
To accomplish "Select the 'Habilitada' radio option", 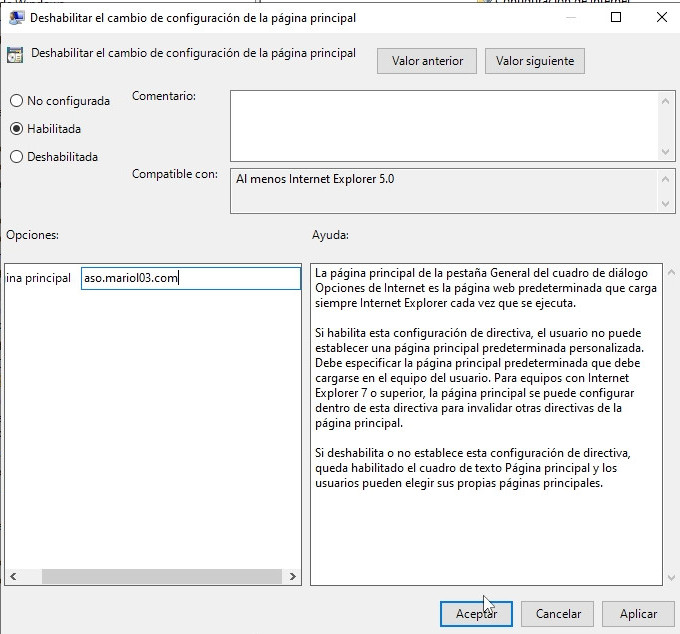I will (x=16, y=129).
